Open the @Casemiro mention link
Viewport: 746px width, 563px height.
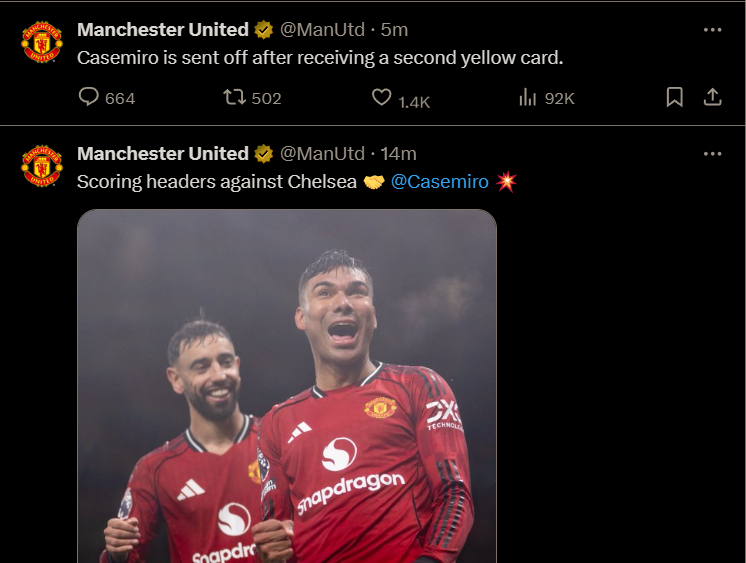[439, 181]
